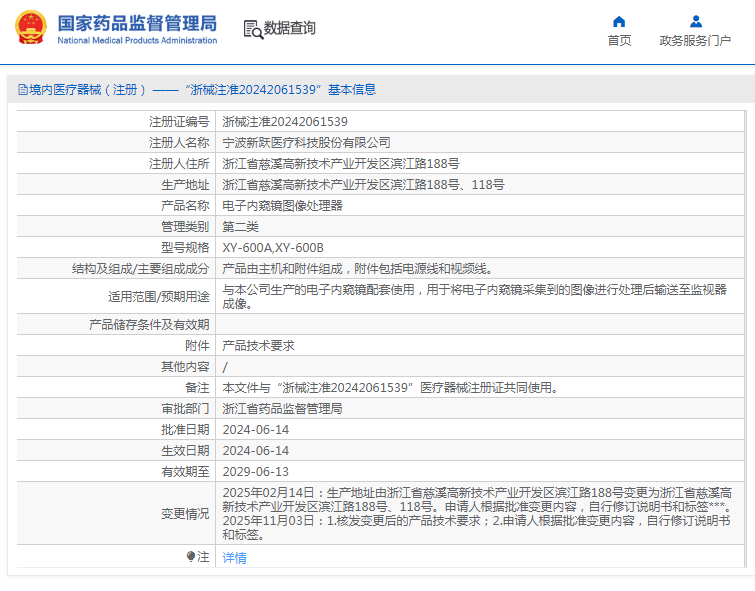Click the document icon before 境内医疗器械

point(23,90)
